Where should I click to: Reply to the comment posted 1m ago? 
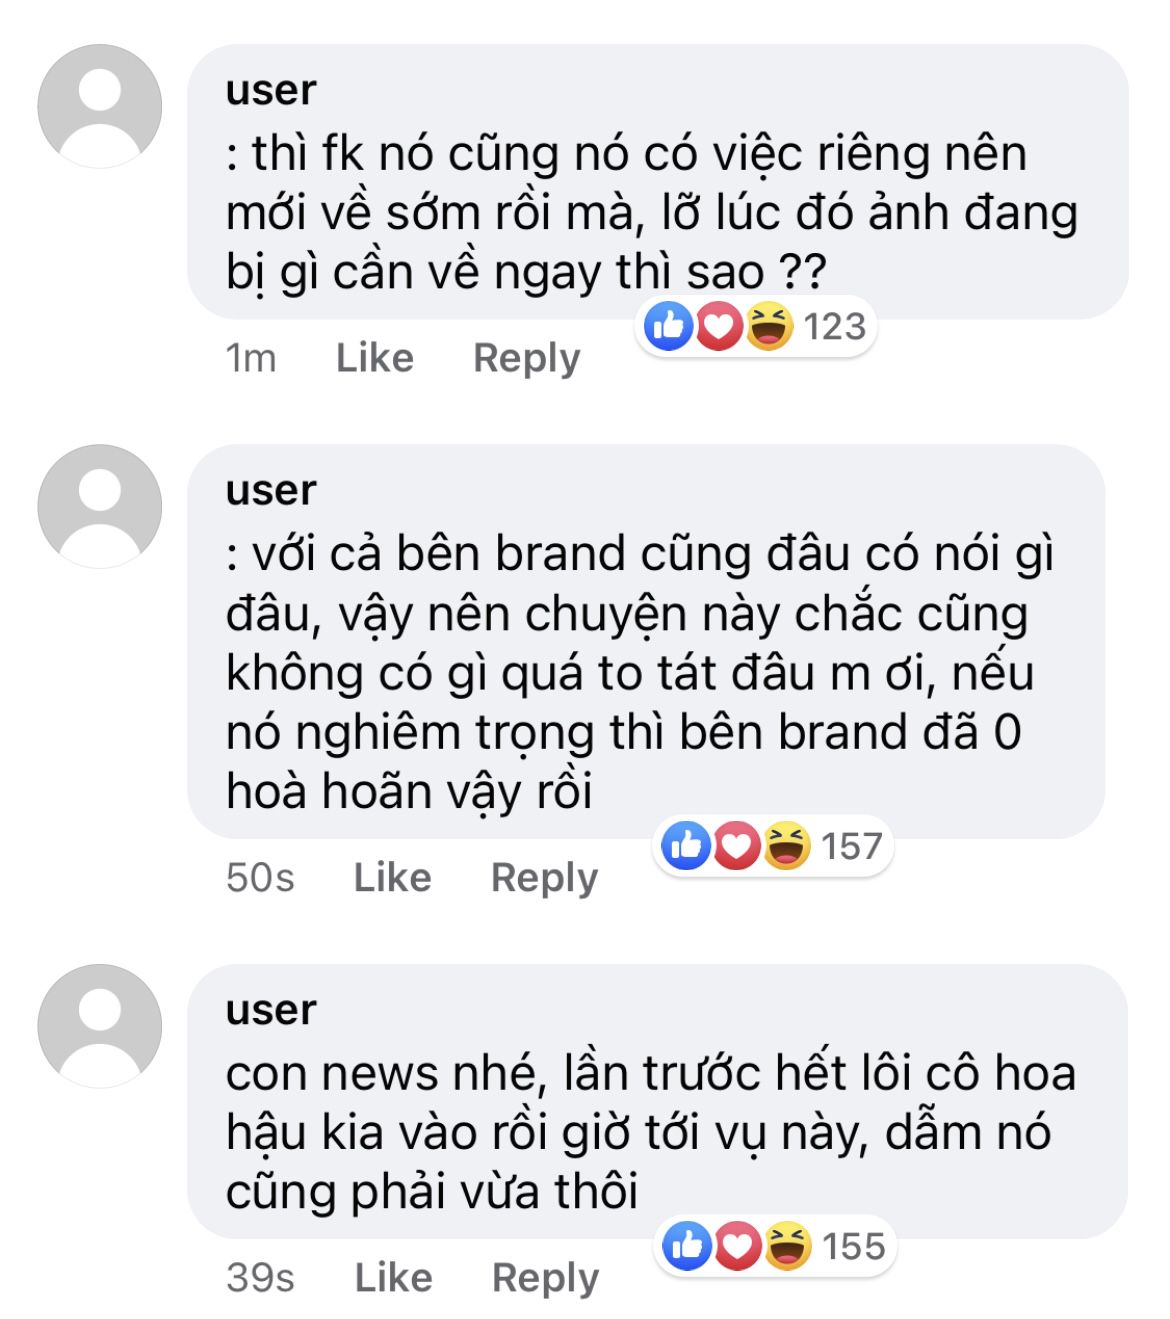(x=527, y=358)
